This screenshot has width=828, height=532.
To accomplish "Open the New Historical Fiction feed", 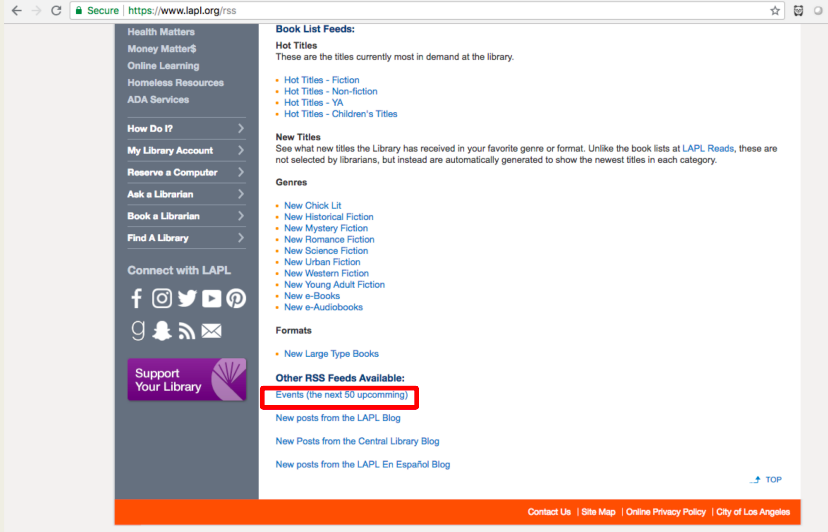I will tap(328, 217).
